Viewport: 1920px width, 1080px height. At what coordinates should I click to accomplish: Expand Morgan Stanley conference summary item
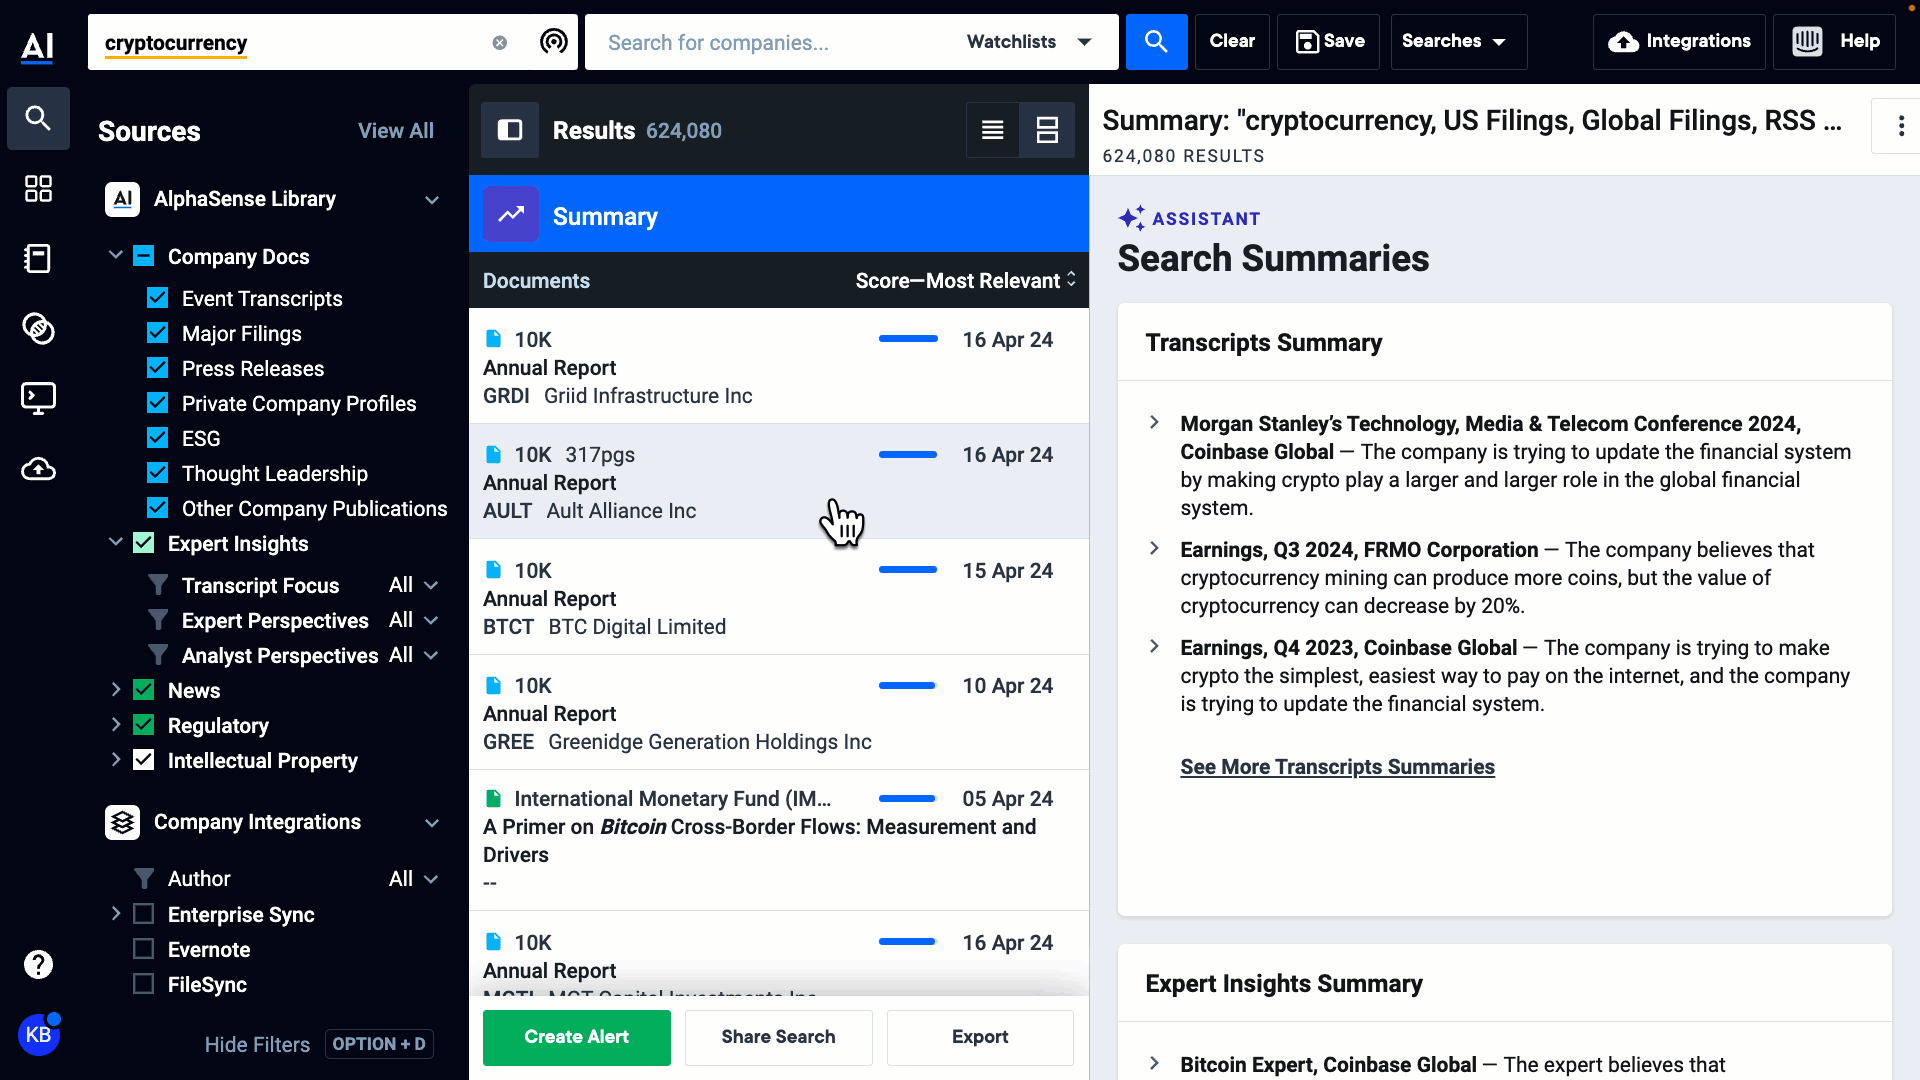point(1154,423)
